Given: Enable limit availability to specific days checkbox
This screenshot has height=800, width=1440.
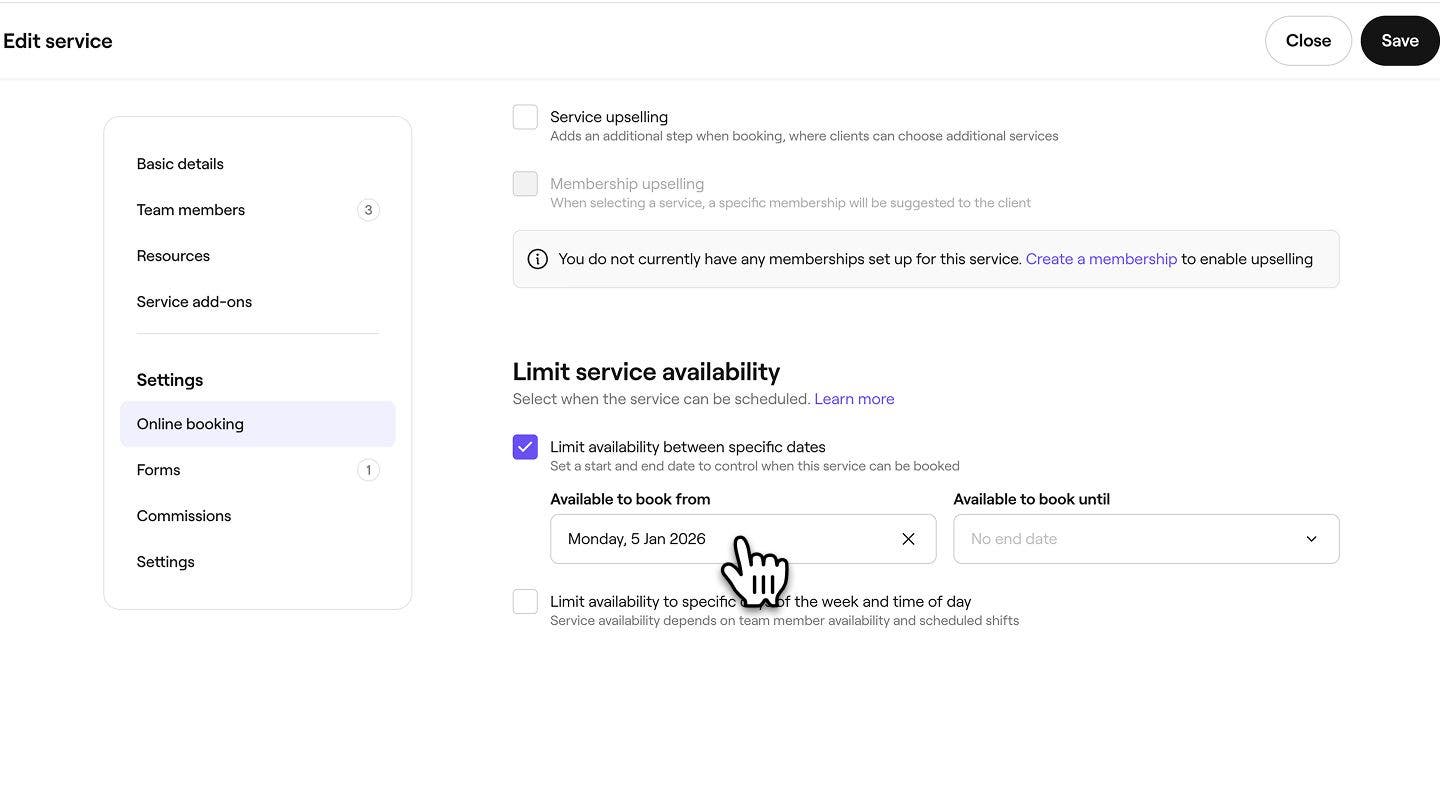Looking at the screenshot, I should (525, 601).
